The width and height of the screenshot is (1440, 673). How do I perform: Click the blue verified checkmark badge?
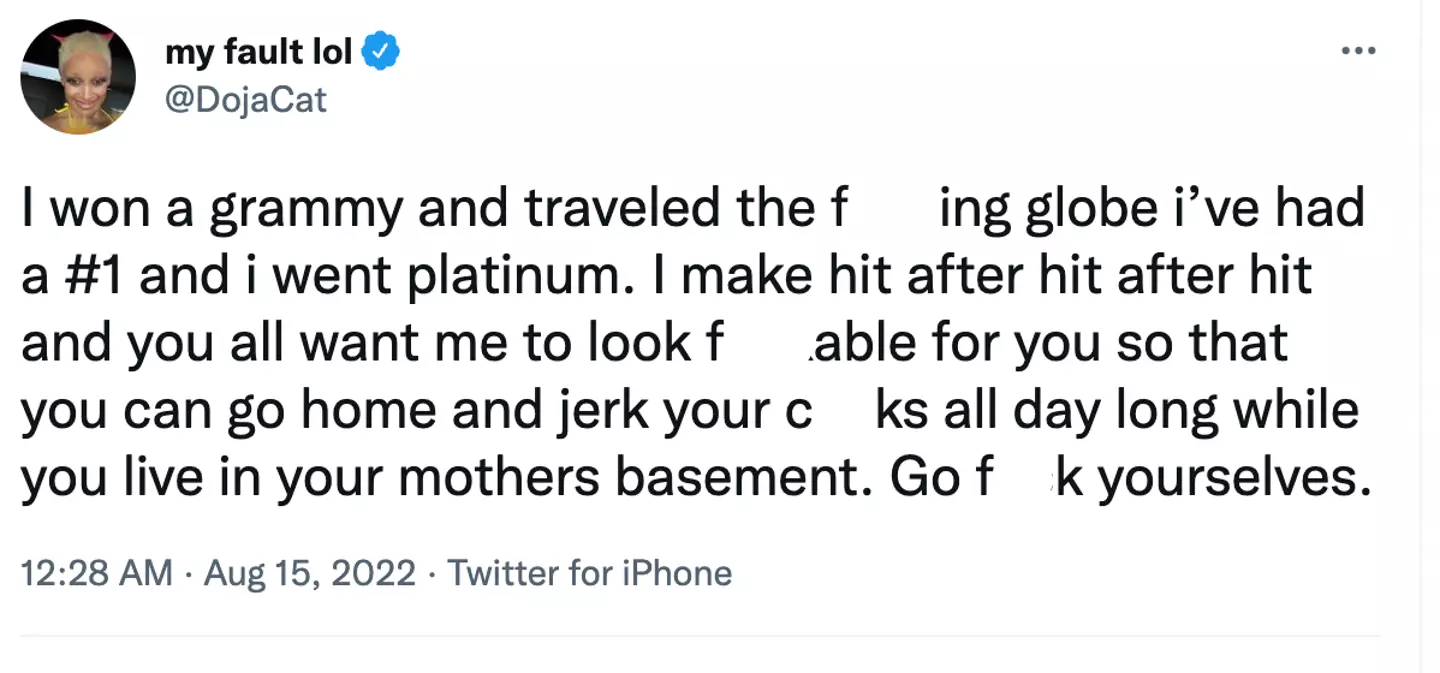[381, 52]
